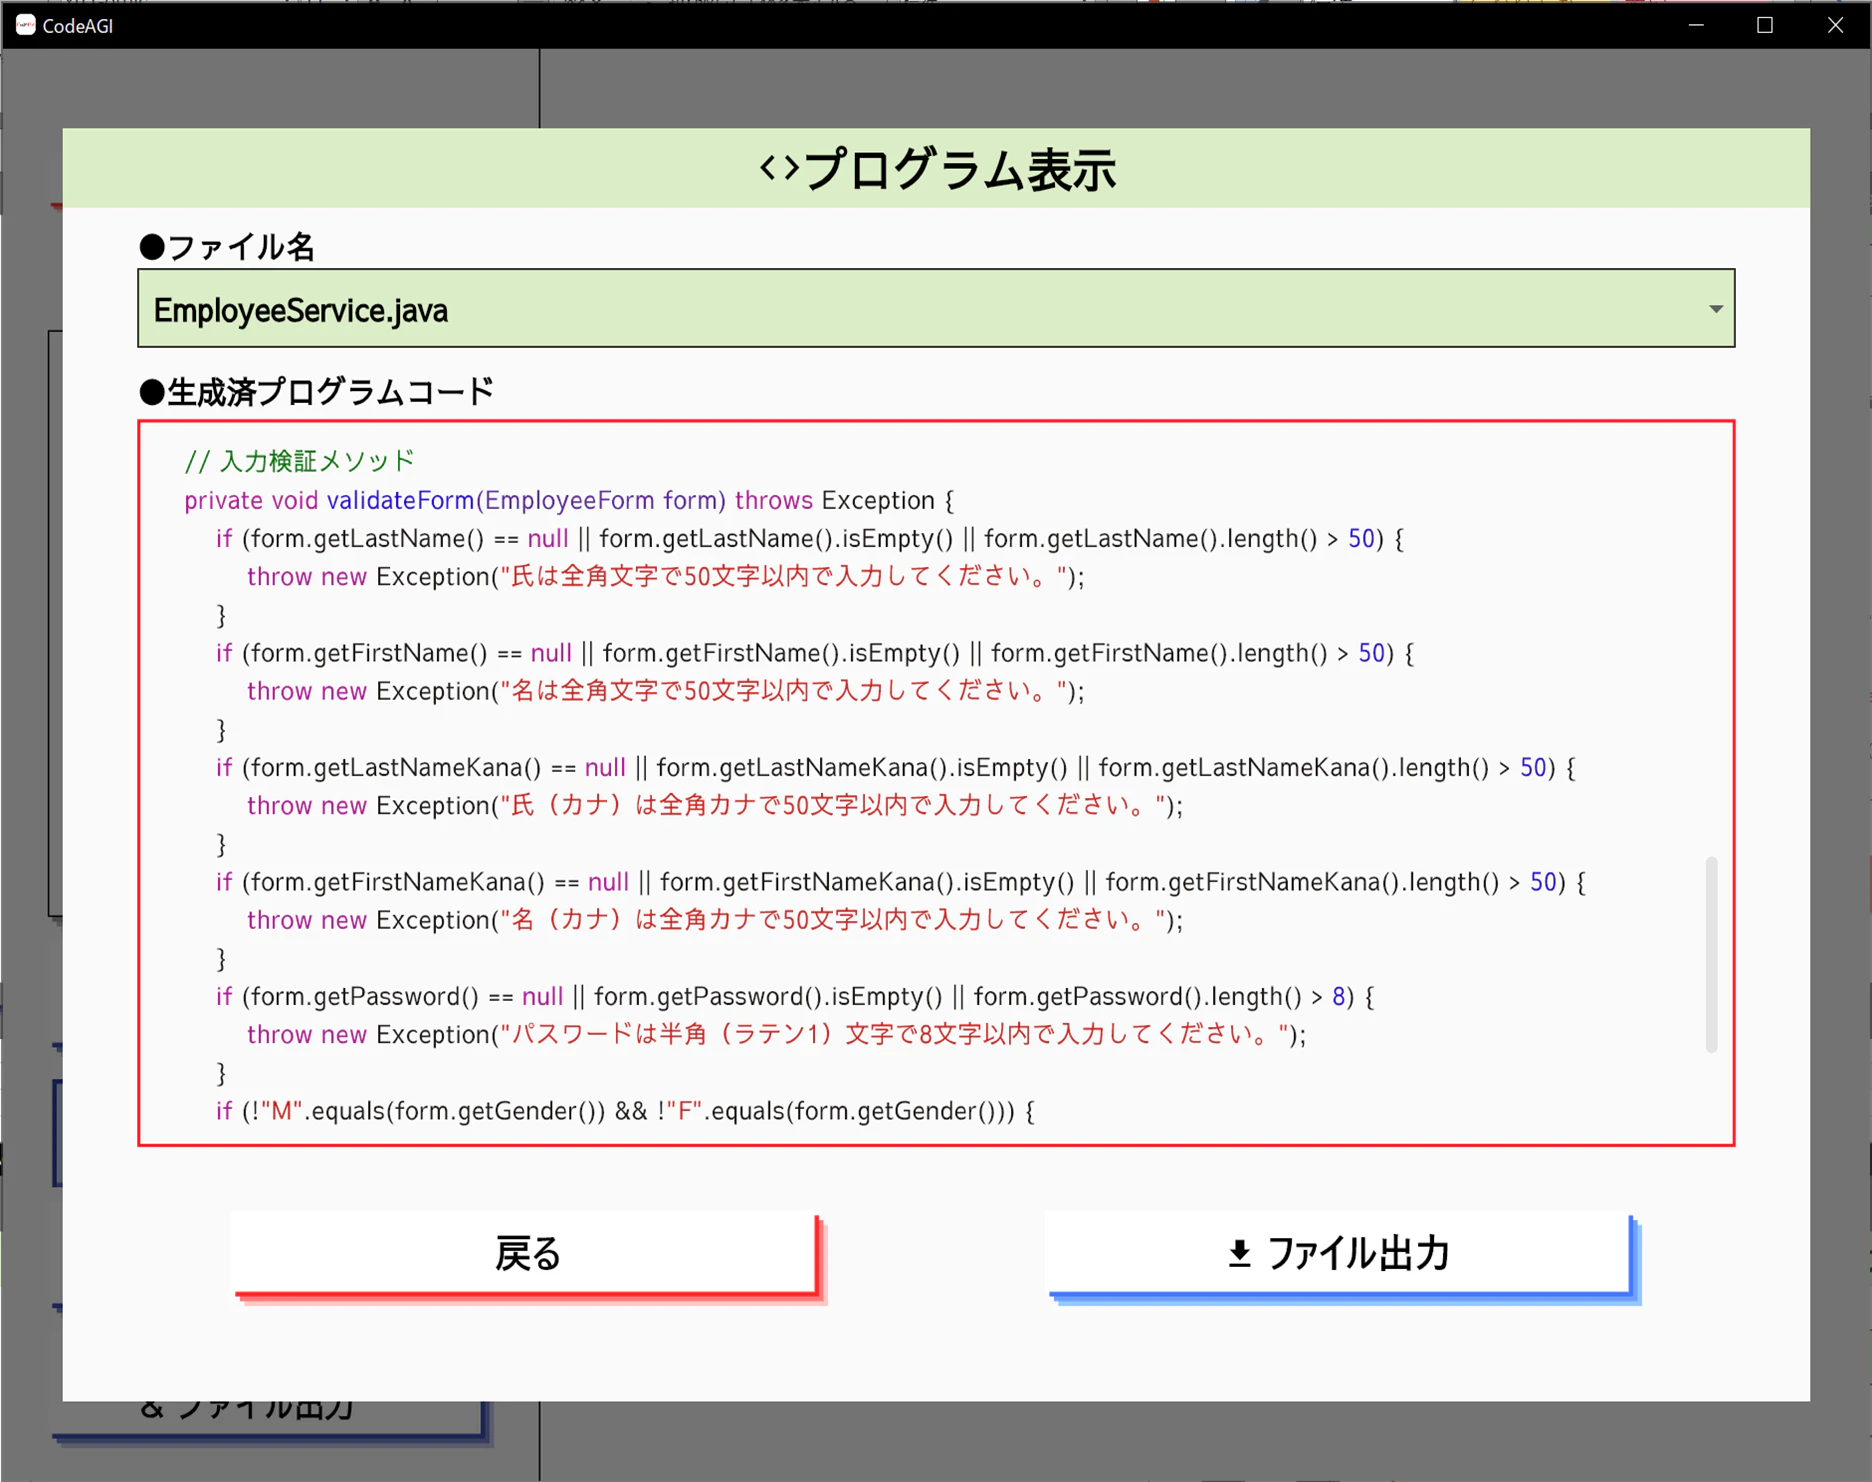1872x1482 pixels.
Task: Minimize the CodeAGI window
Action: coord(1696,25)
